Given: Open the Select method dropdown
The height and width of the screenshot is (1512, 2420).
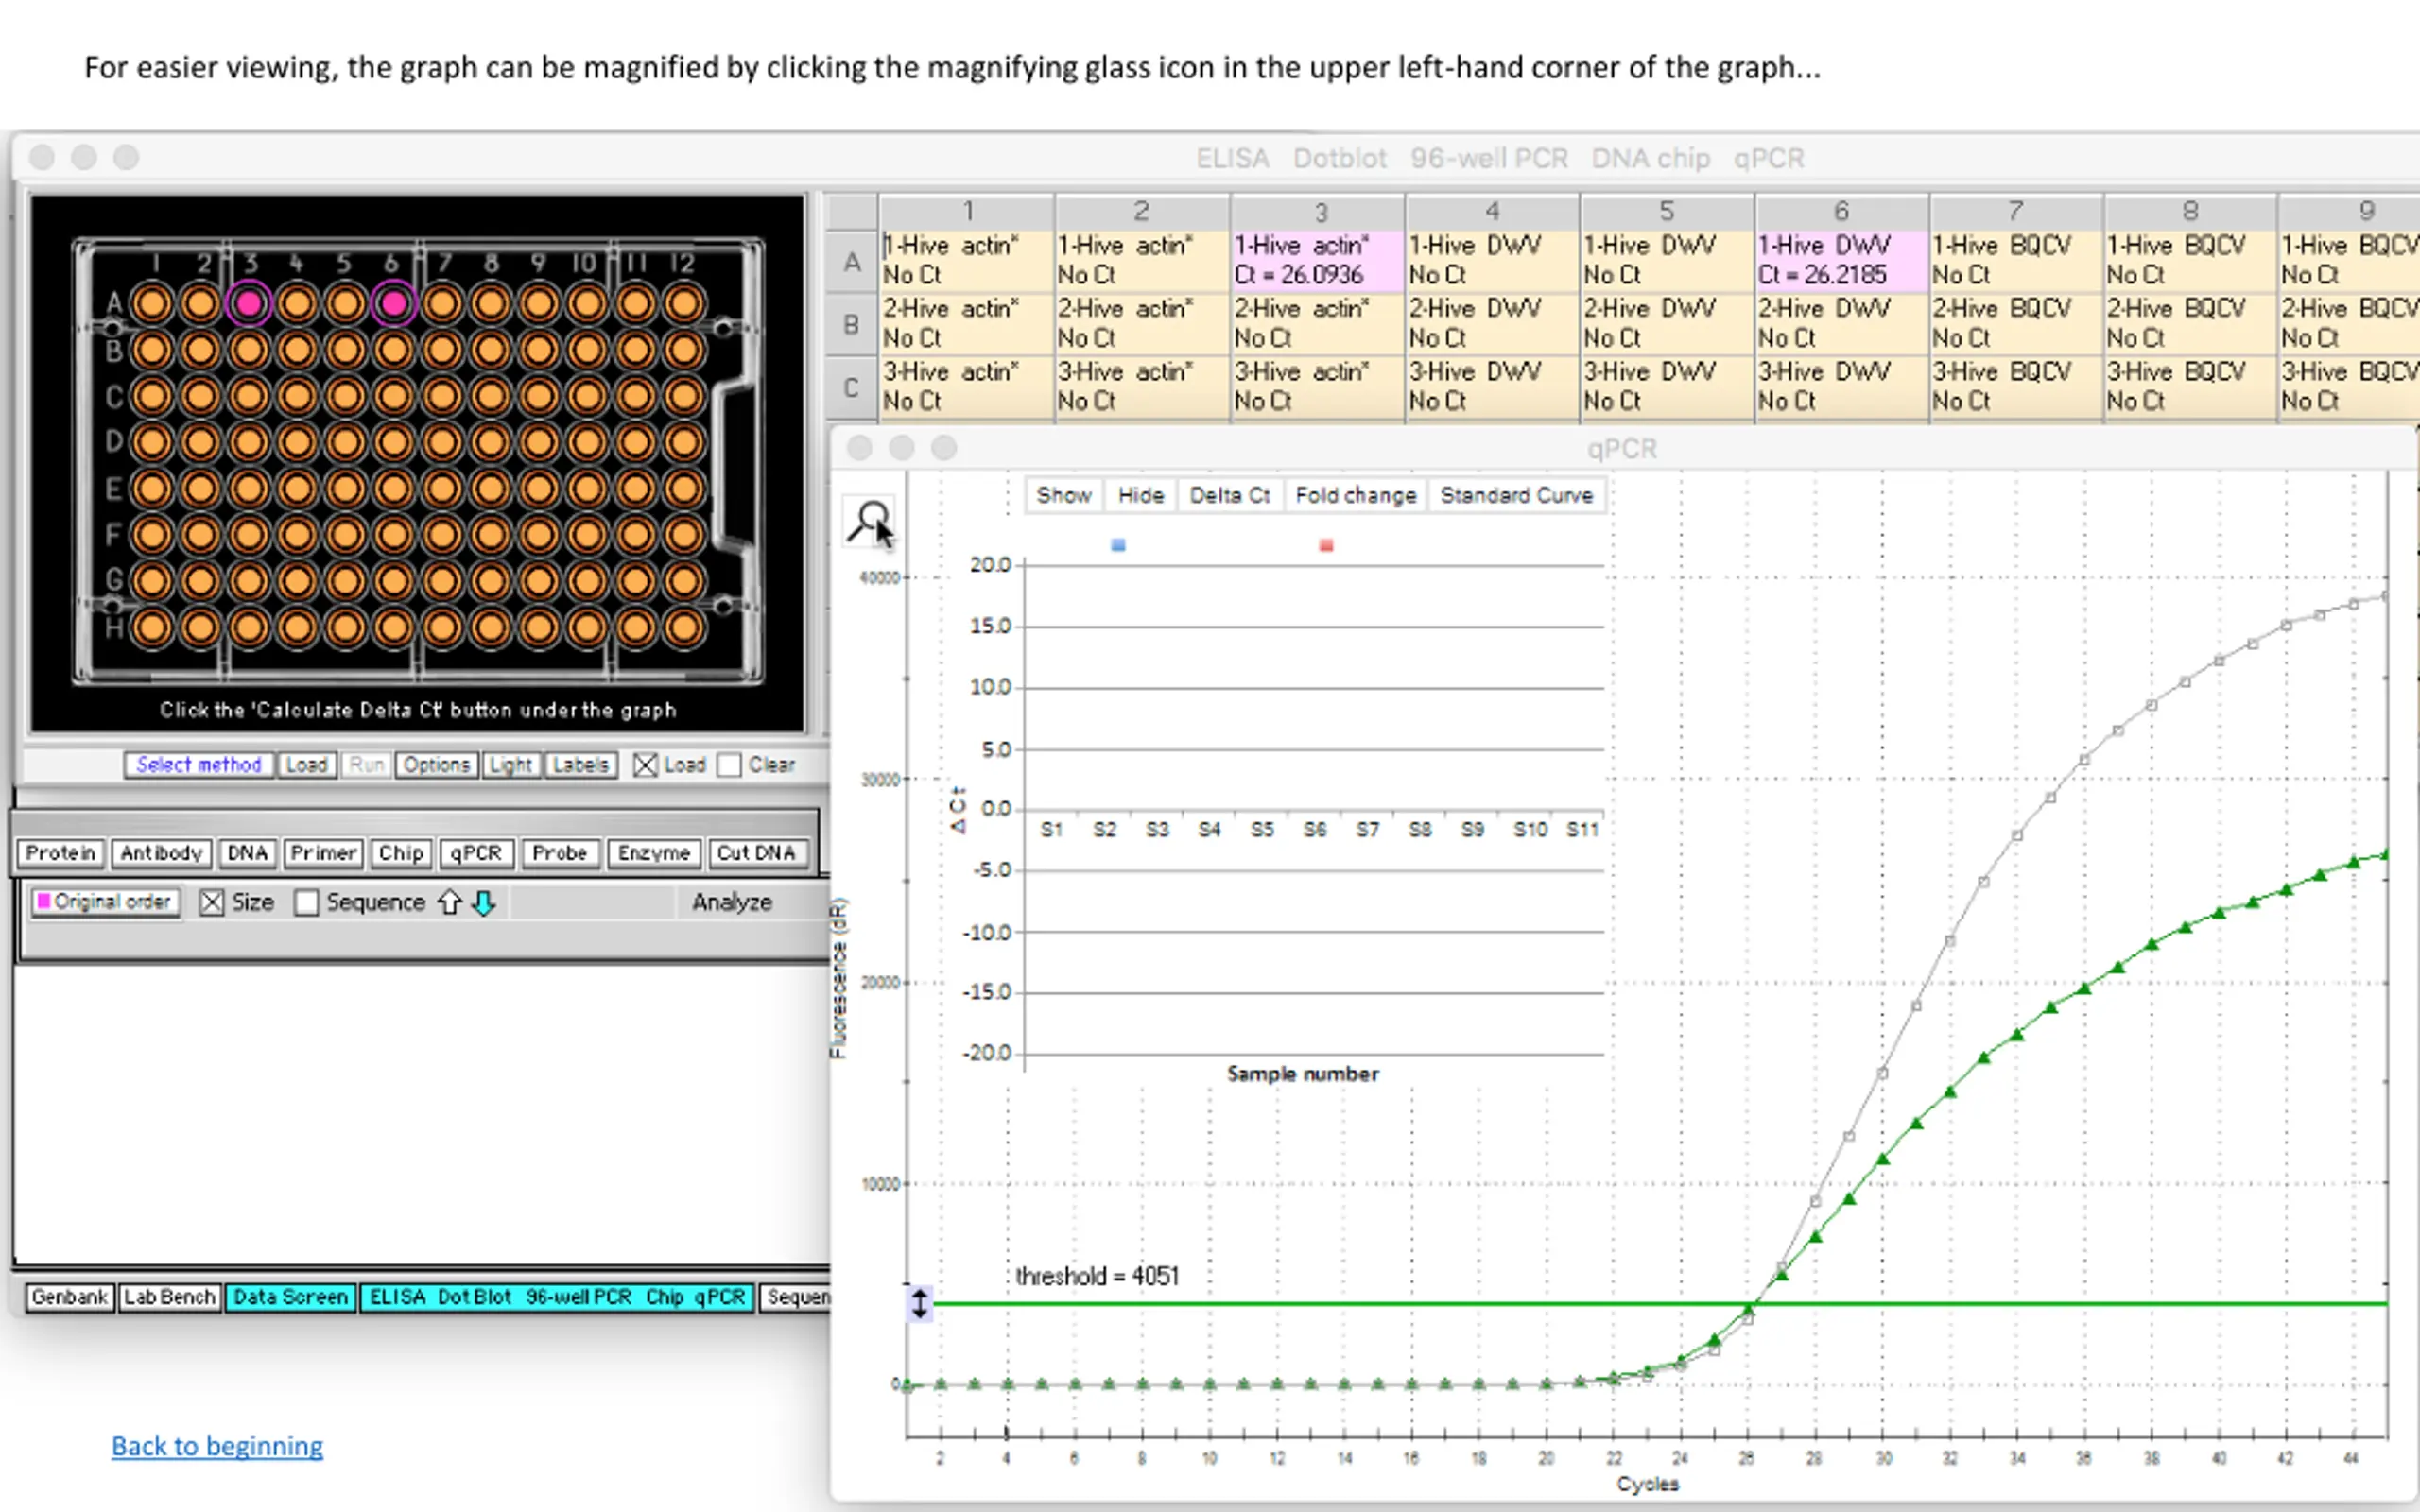Looking at the screenshot, I should coord(198,765).
